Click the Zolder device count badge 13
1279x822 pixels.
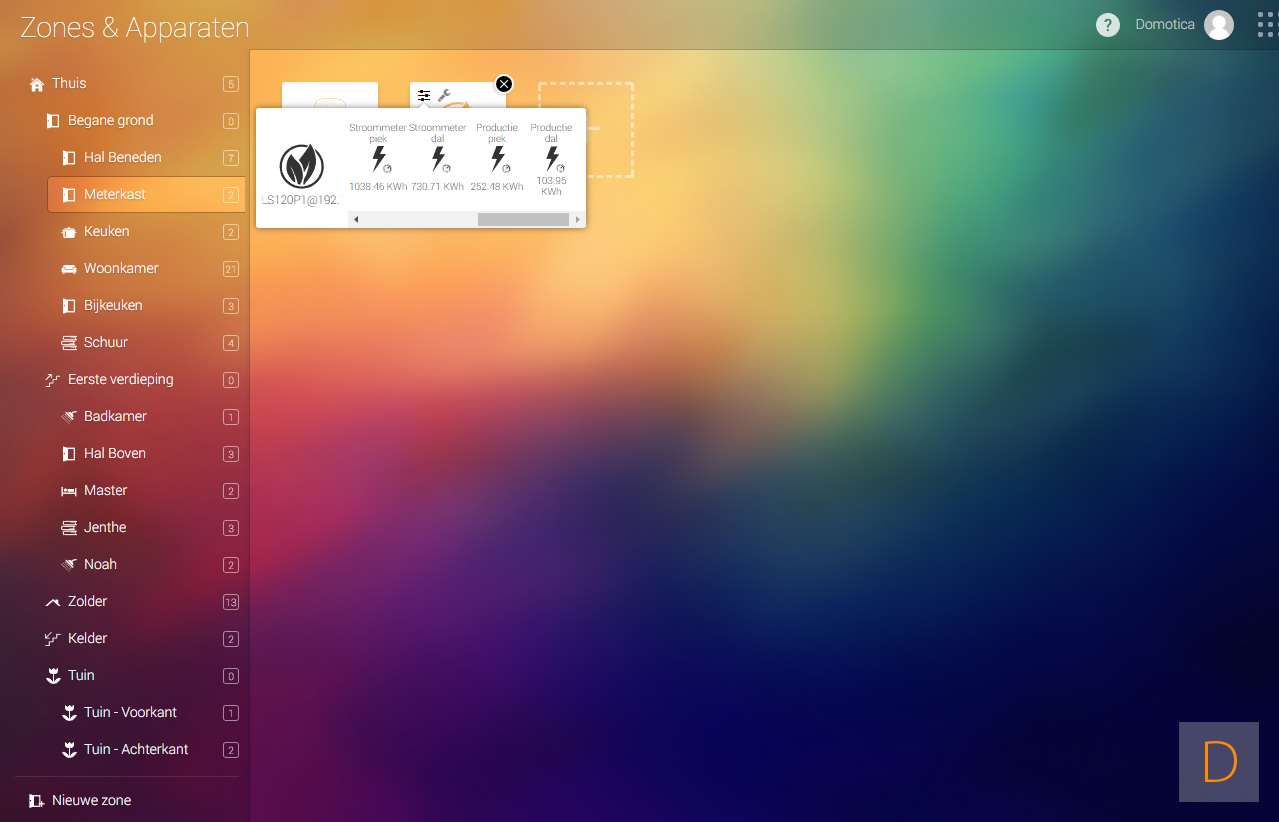tap(231, 602)
